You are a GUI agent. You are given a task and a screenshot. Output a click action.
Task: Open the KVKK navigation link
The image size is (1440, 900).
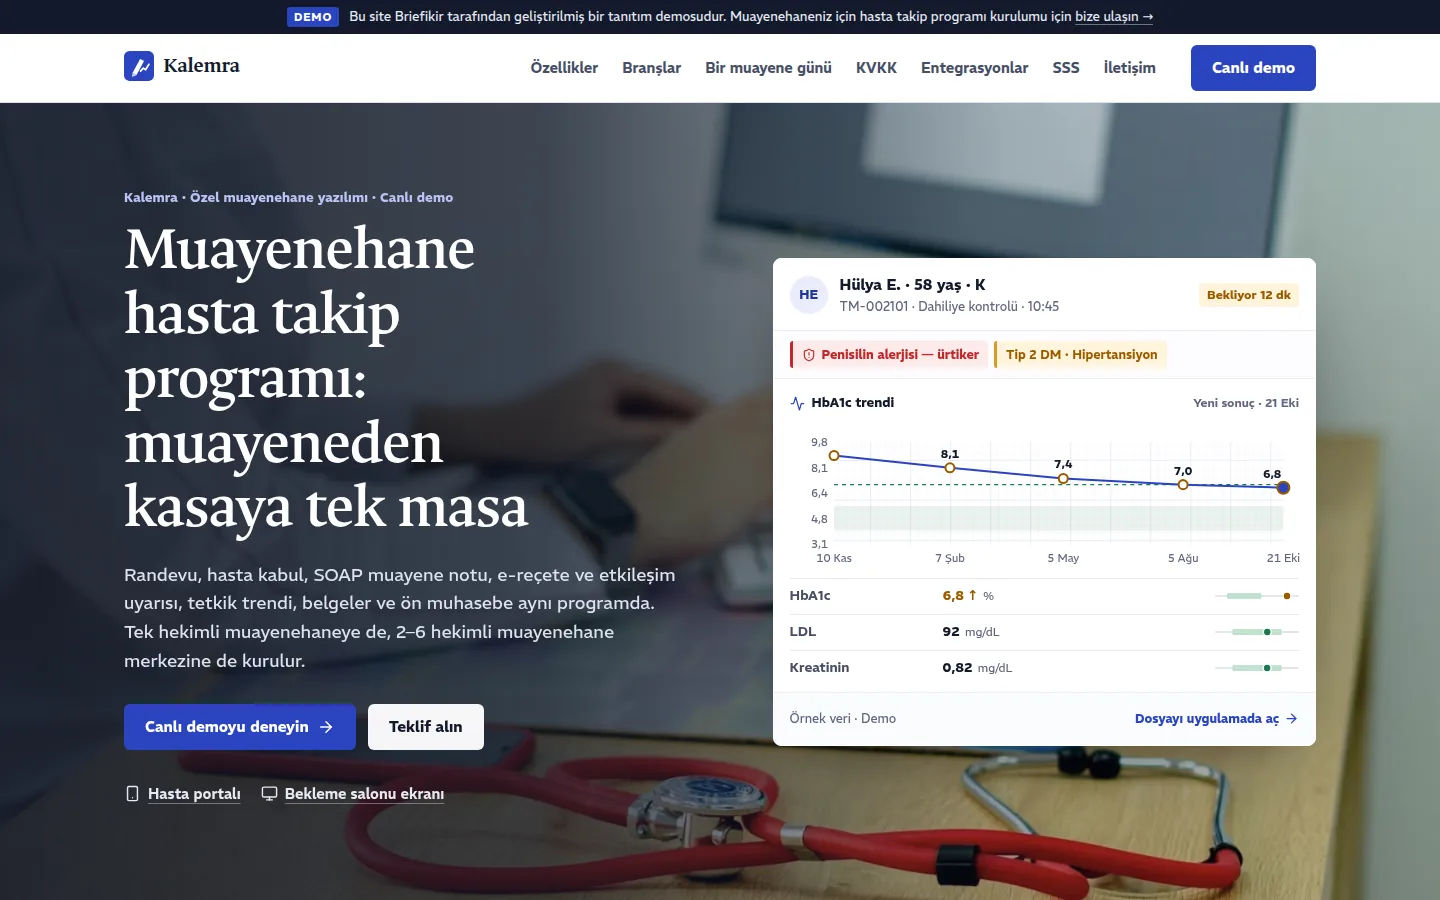point(876,68)
